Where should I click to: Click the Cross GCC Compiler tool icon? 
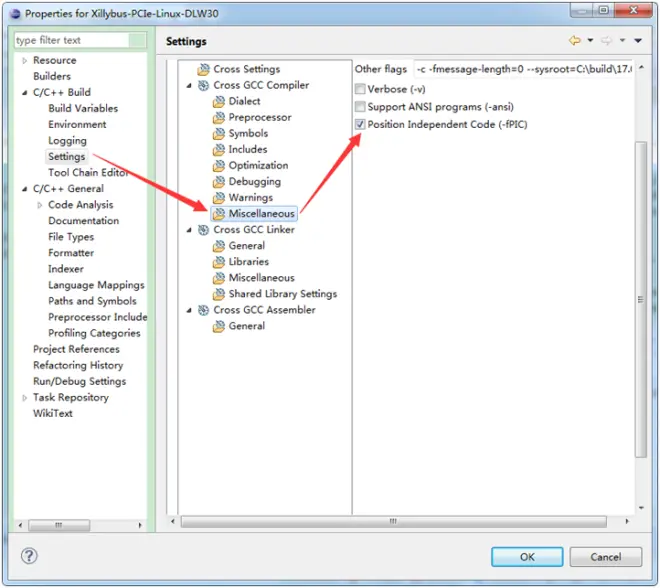[203, 85]
